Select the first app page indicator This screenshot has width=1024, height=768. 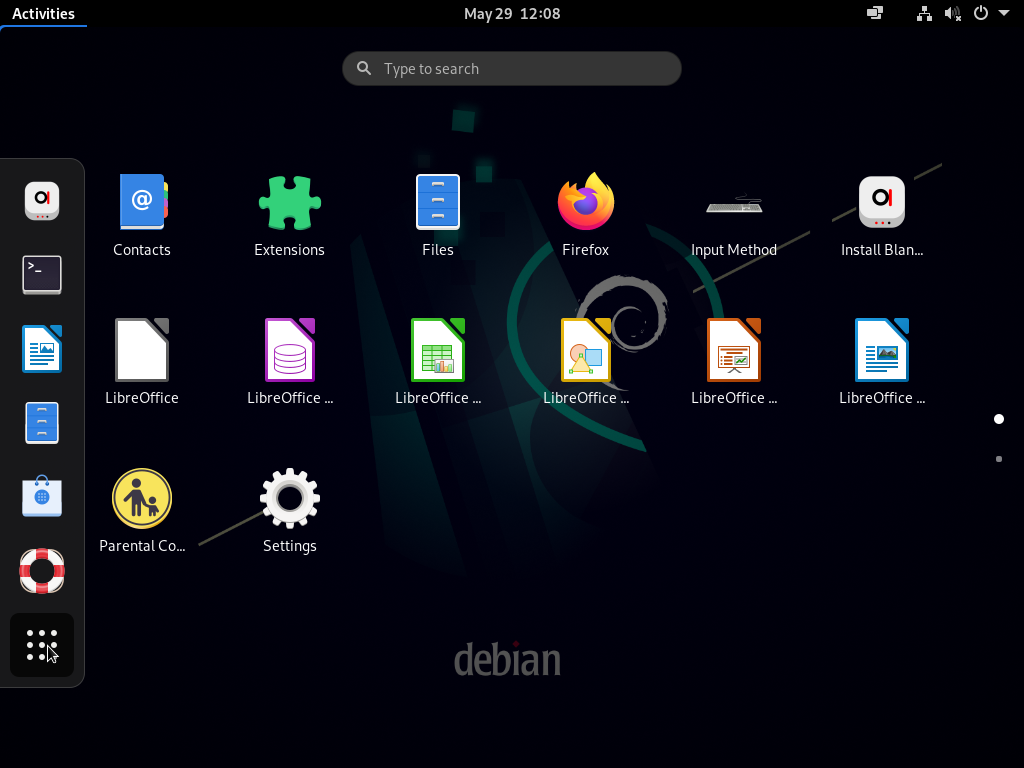click(999, 419)
